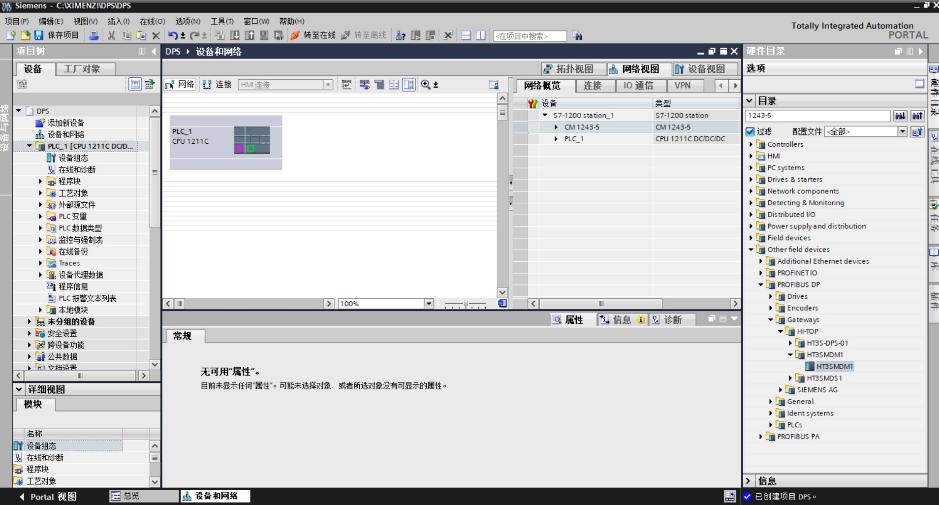Split editor space horizontally
This screenshot has height=505, width=939.
(x=466, y=35)
